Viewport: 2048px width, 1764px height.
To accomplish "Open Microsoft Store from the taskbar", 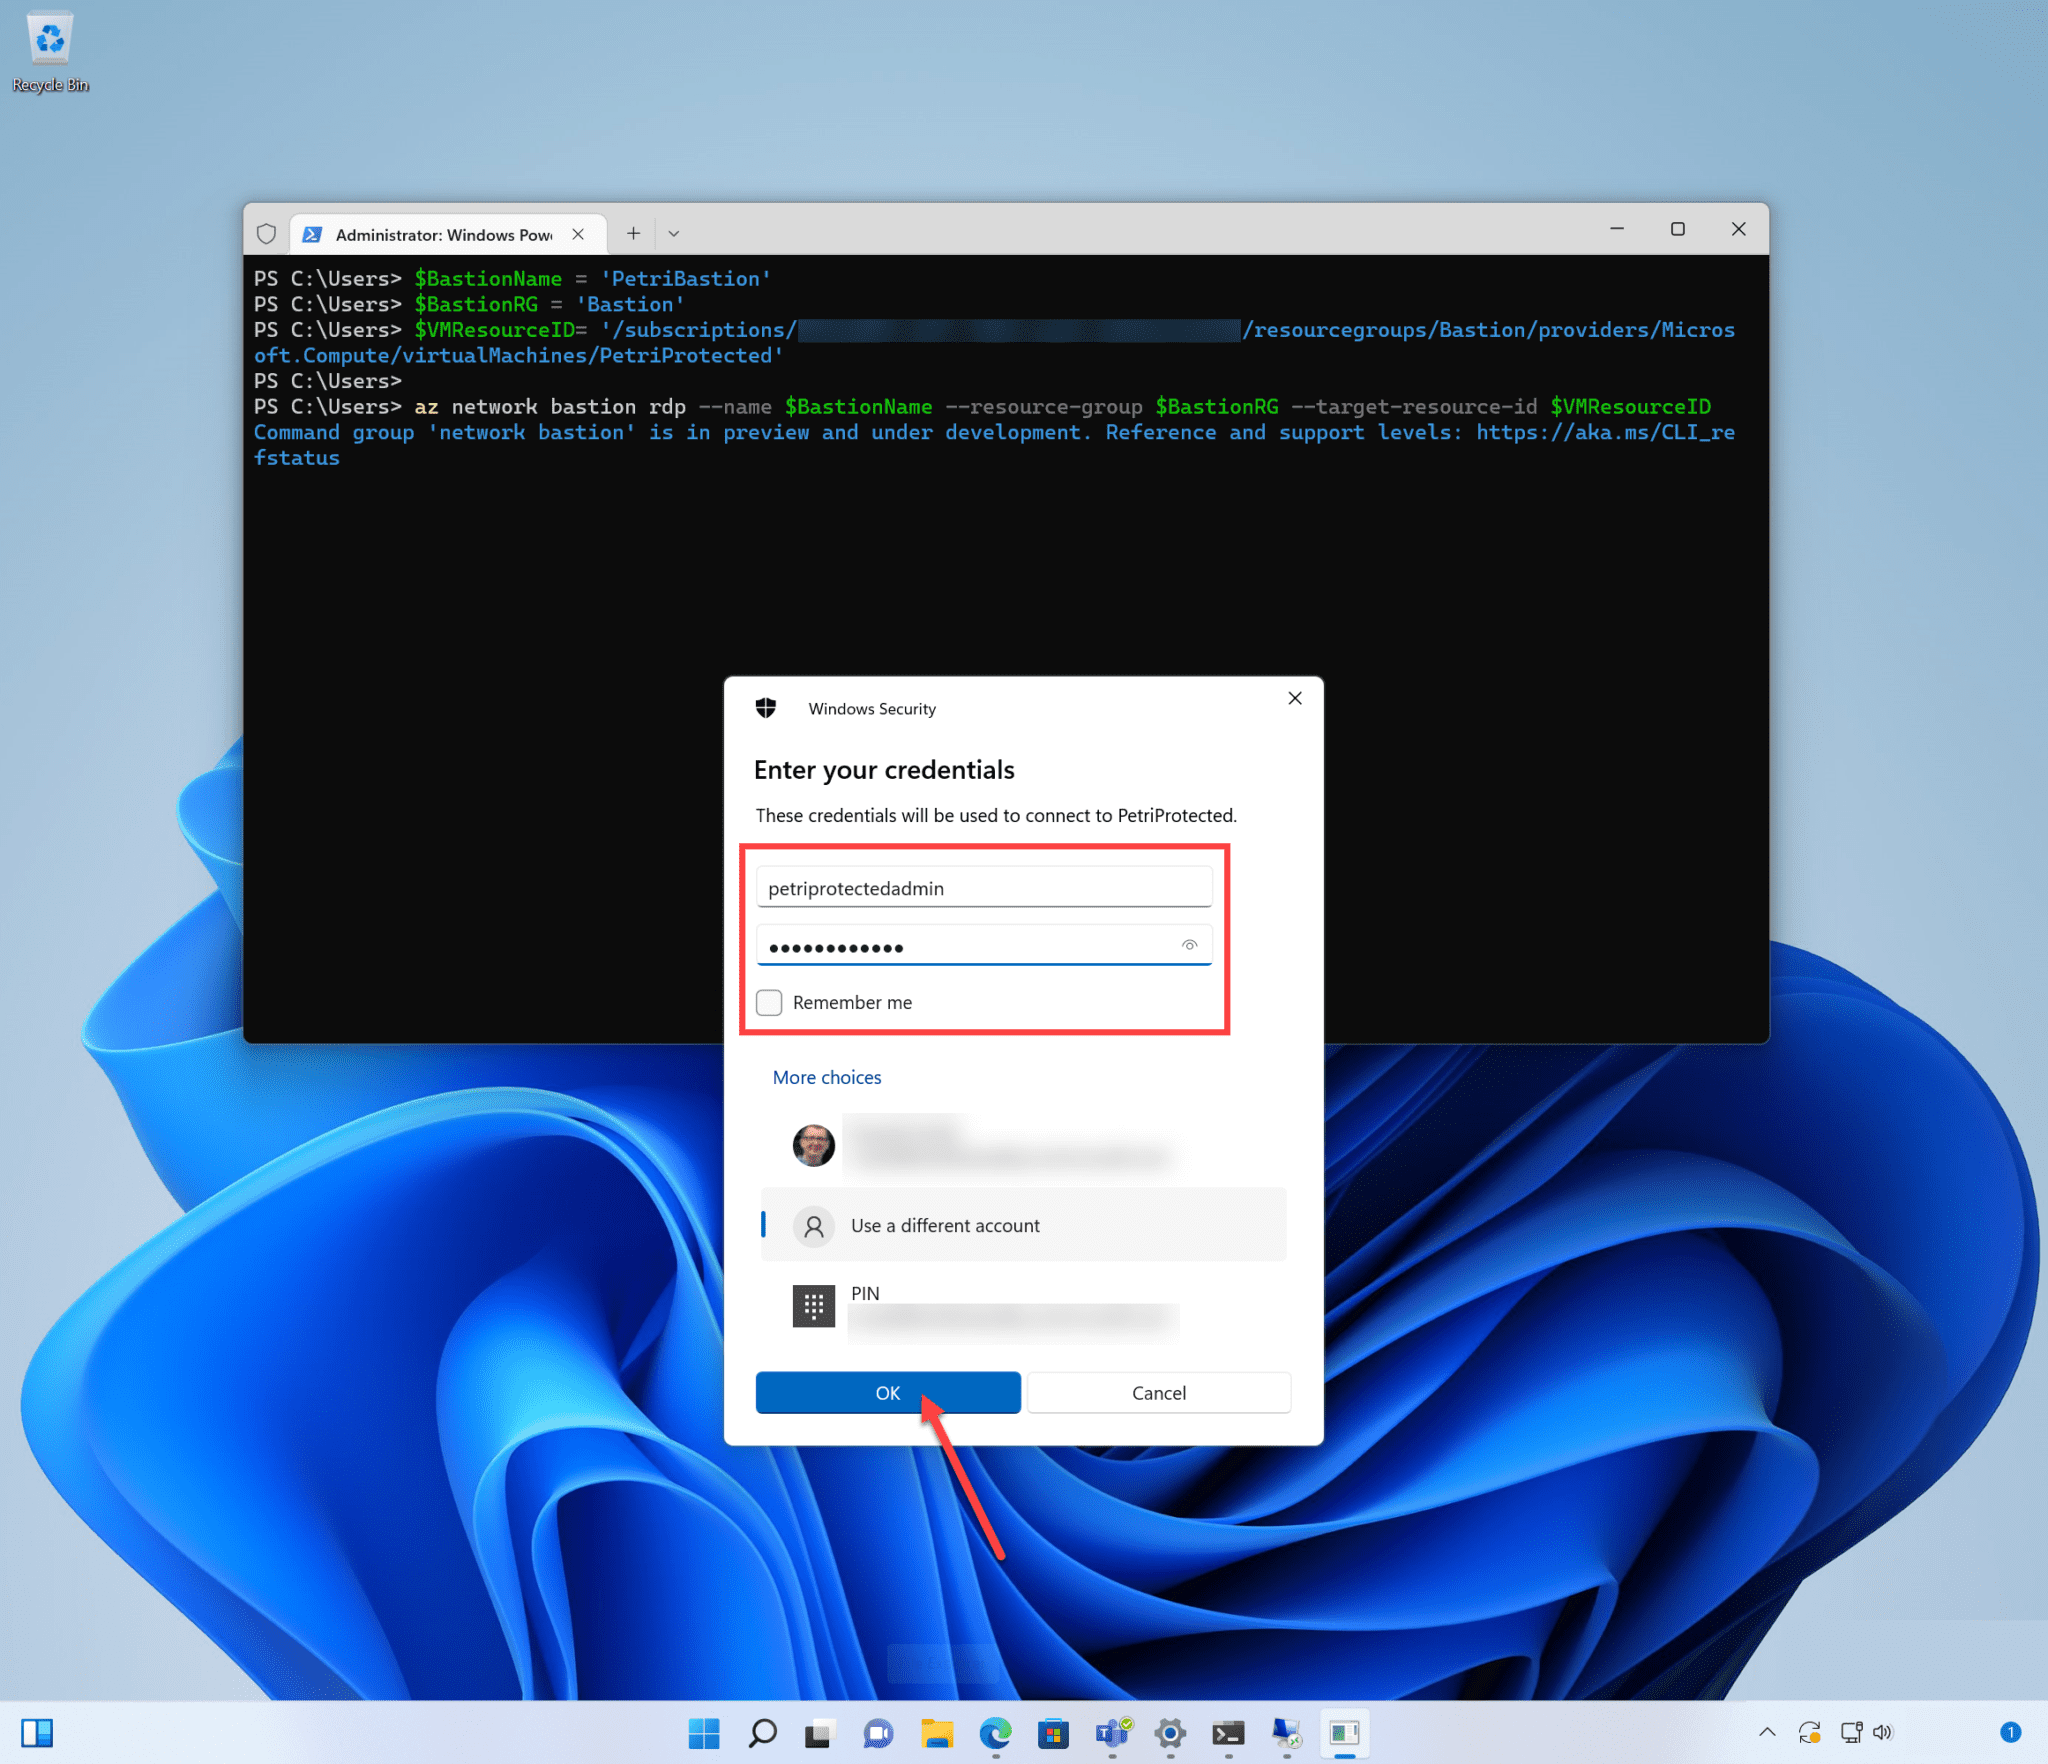I will [1053, 1733].
